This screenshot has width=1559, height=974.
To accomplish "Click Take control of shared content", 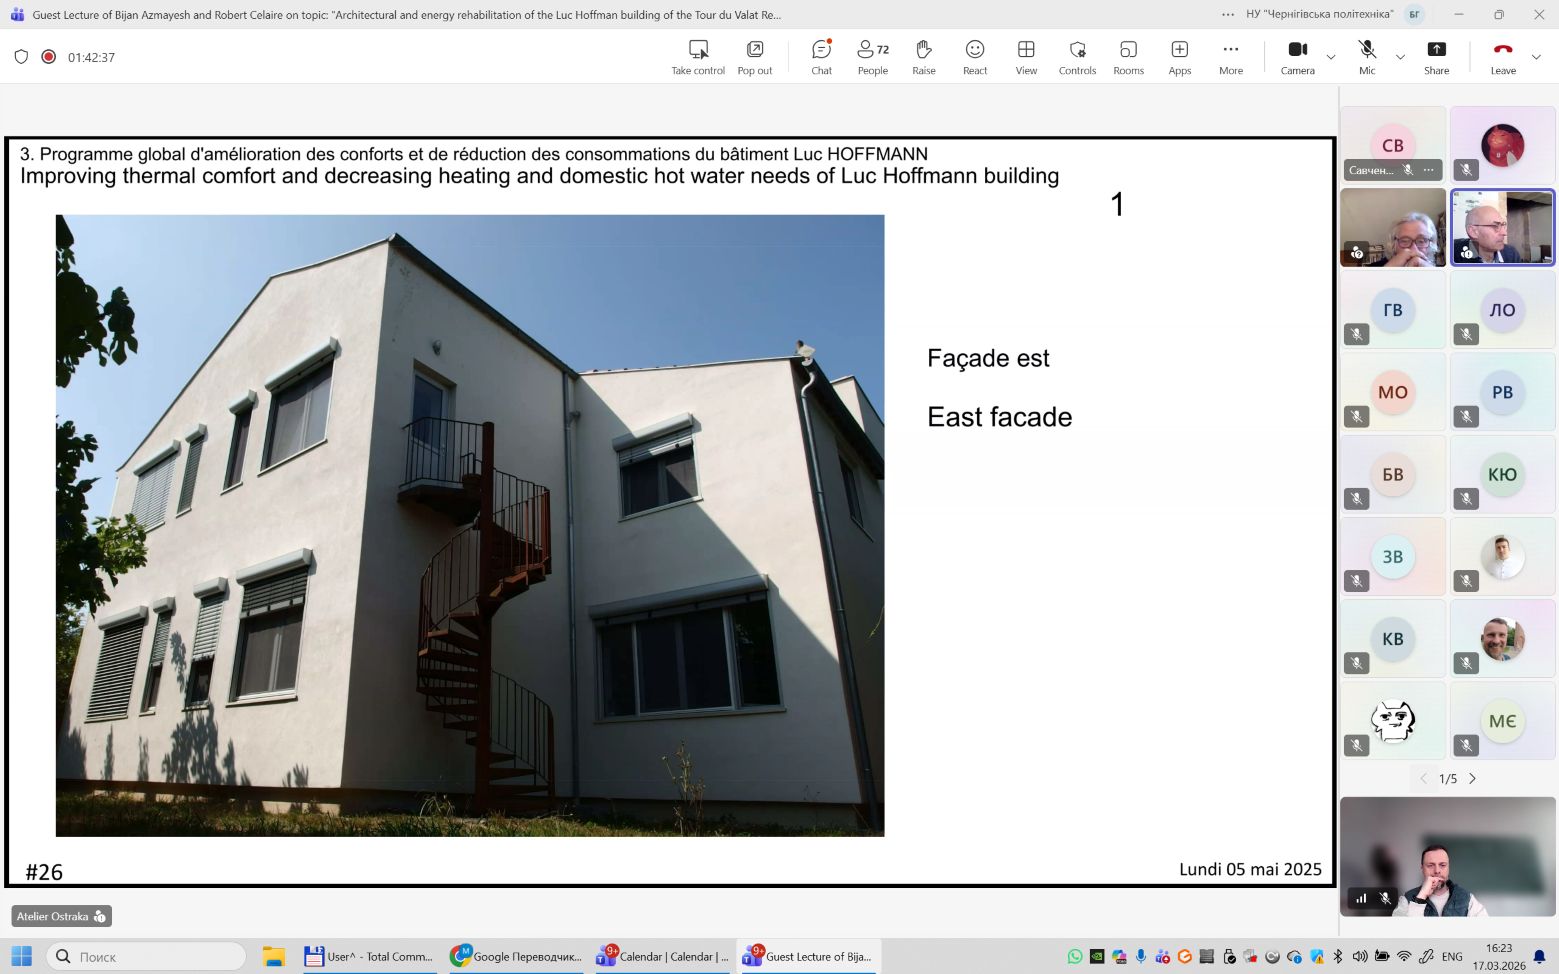I will [x=698, y=57].
